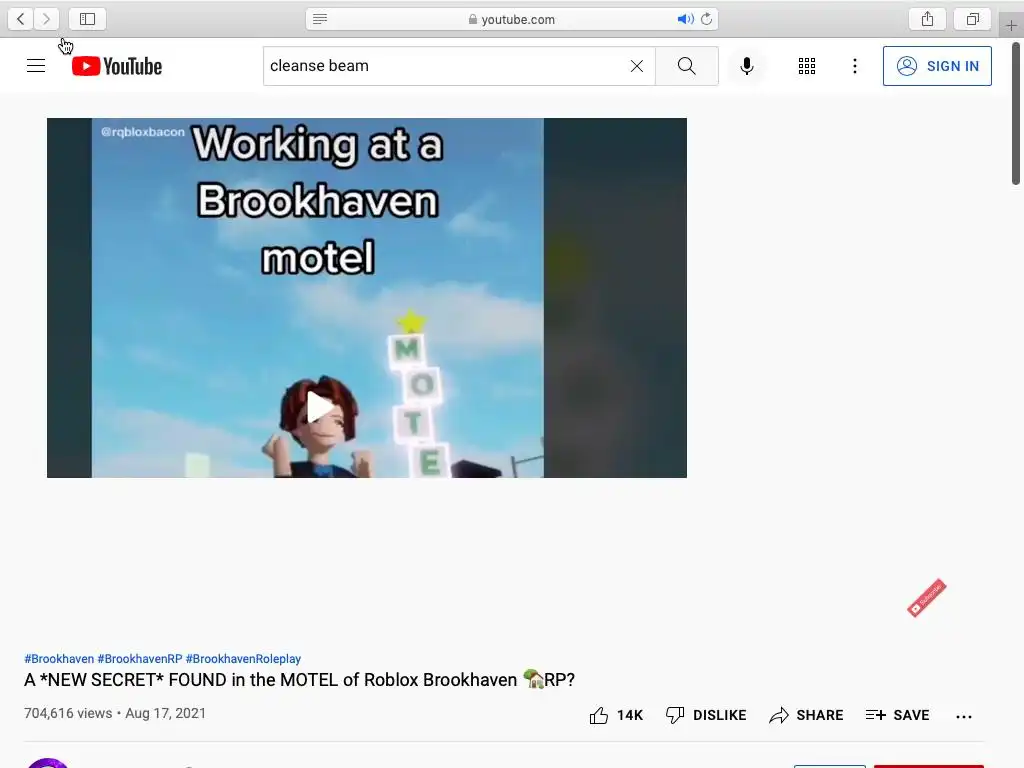The image size is (1024, 768).
Task: Open YouTube apps grid icon
Action: click(807, 66)
